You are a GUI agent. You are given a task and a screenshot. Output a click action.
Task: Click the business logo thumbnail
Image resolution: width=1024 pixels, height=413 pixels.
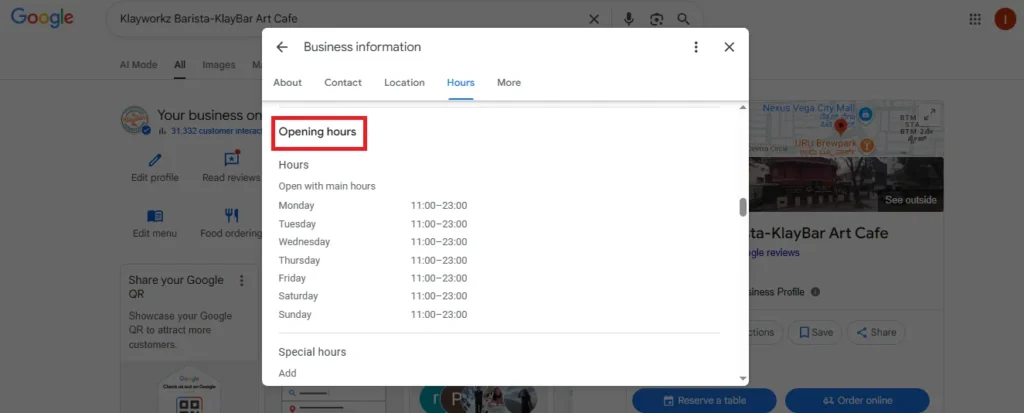click(x=135, y=120)
